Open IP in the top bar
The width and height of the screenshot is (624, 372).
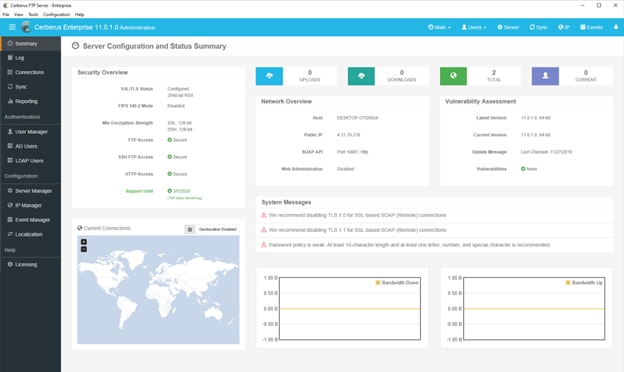[564, 27]
